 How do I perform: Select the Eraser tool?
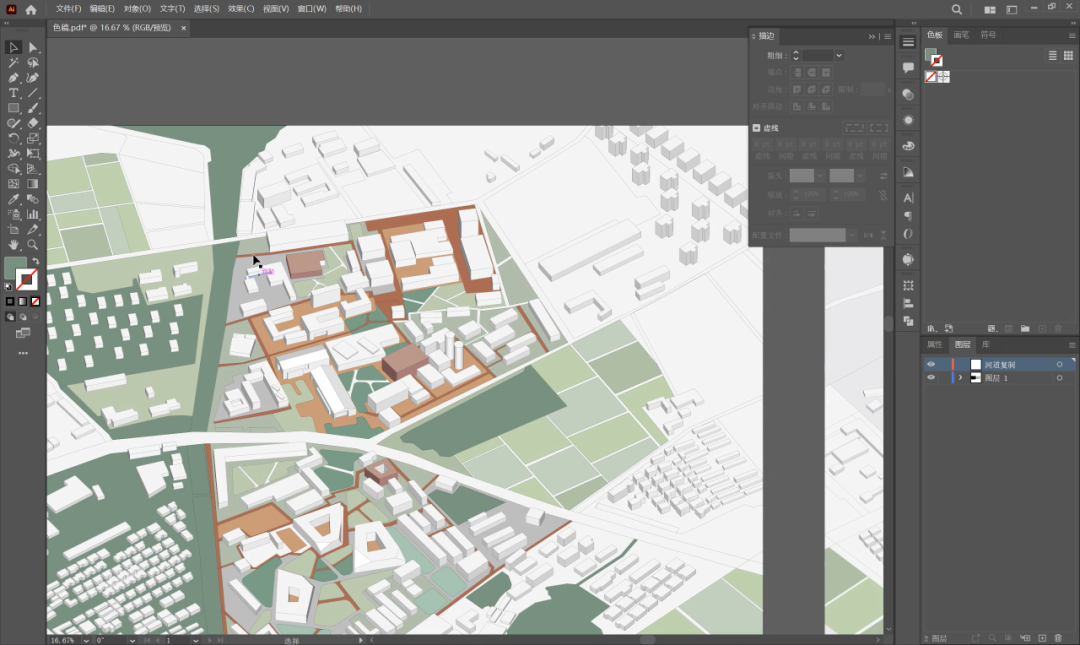coord(33,123)
